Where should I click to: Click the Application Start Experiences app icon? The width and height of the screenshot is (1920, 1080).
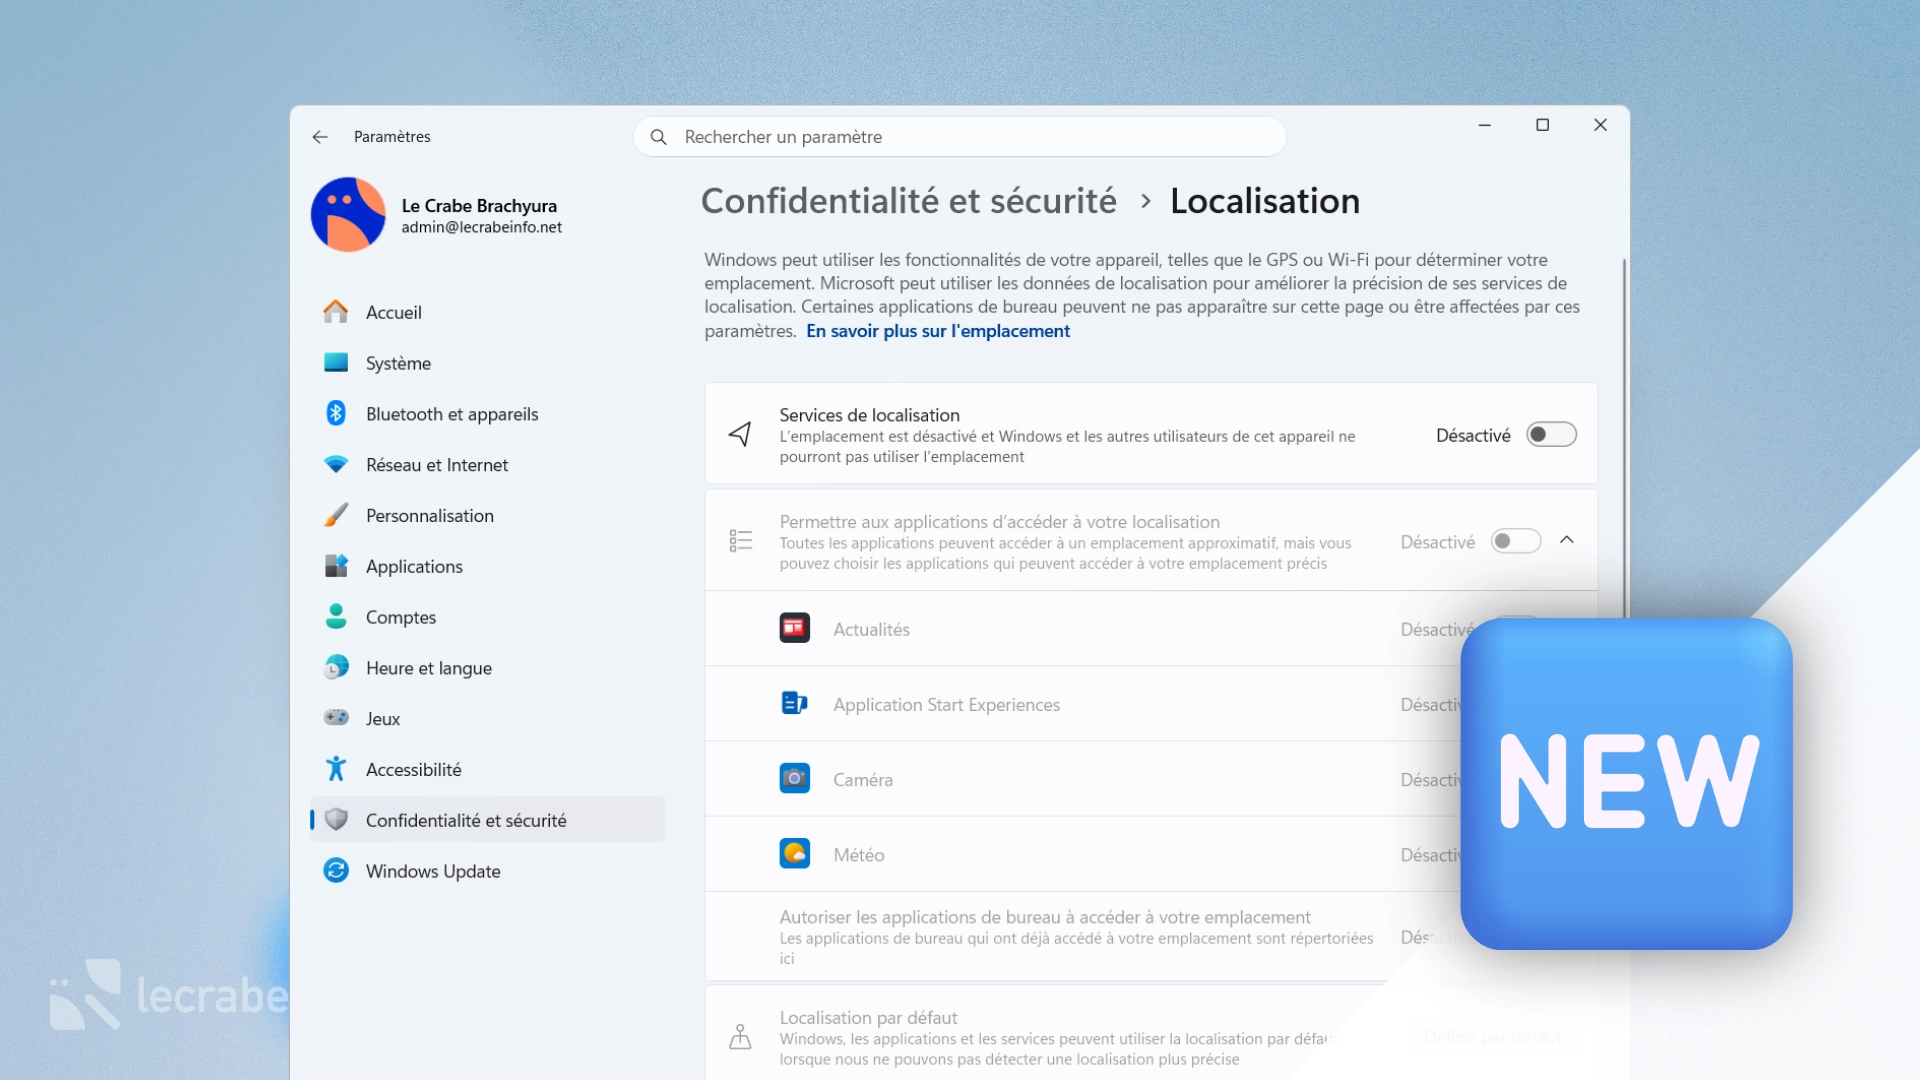(795, 704)
